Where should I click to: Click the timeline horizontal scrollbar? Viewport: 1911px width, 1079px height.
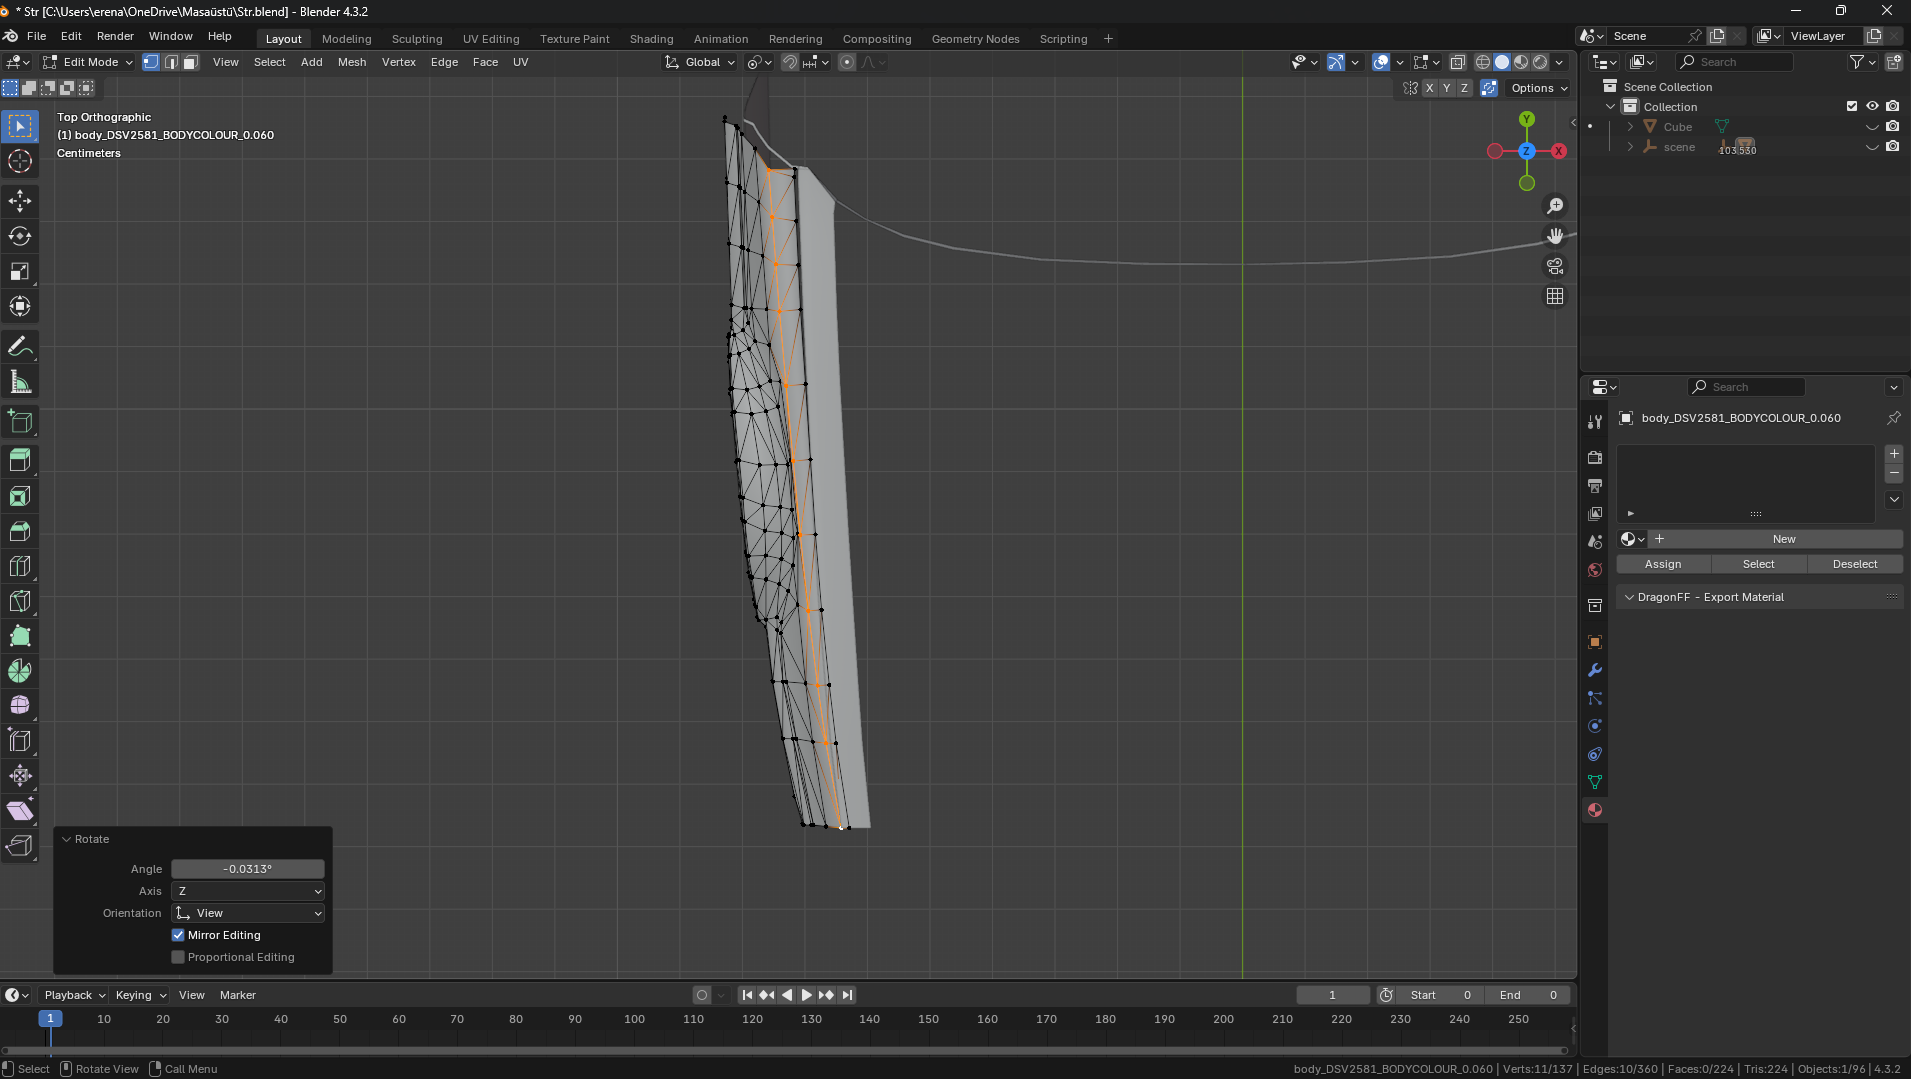tap(785, 1050)
